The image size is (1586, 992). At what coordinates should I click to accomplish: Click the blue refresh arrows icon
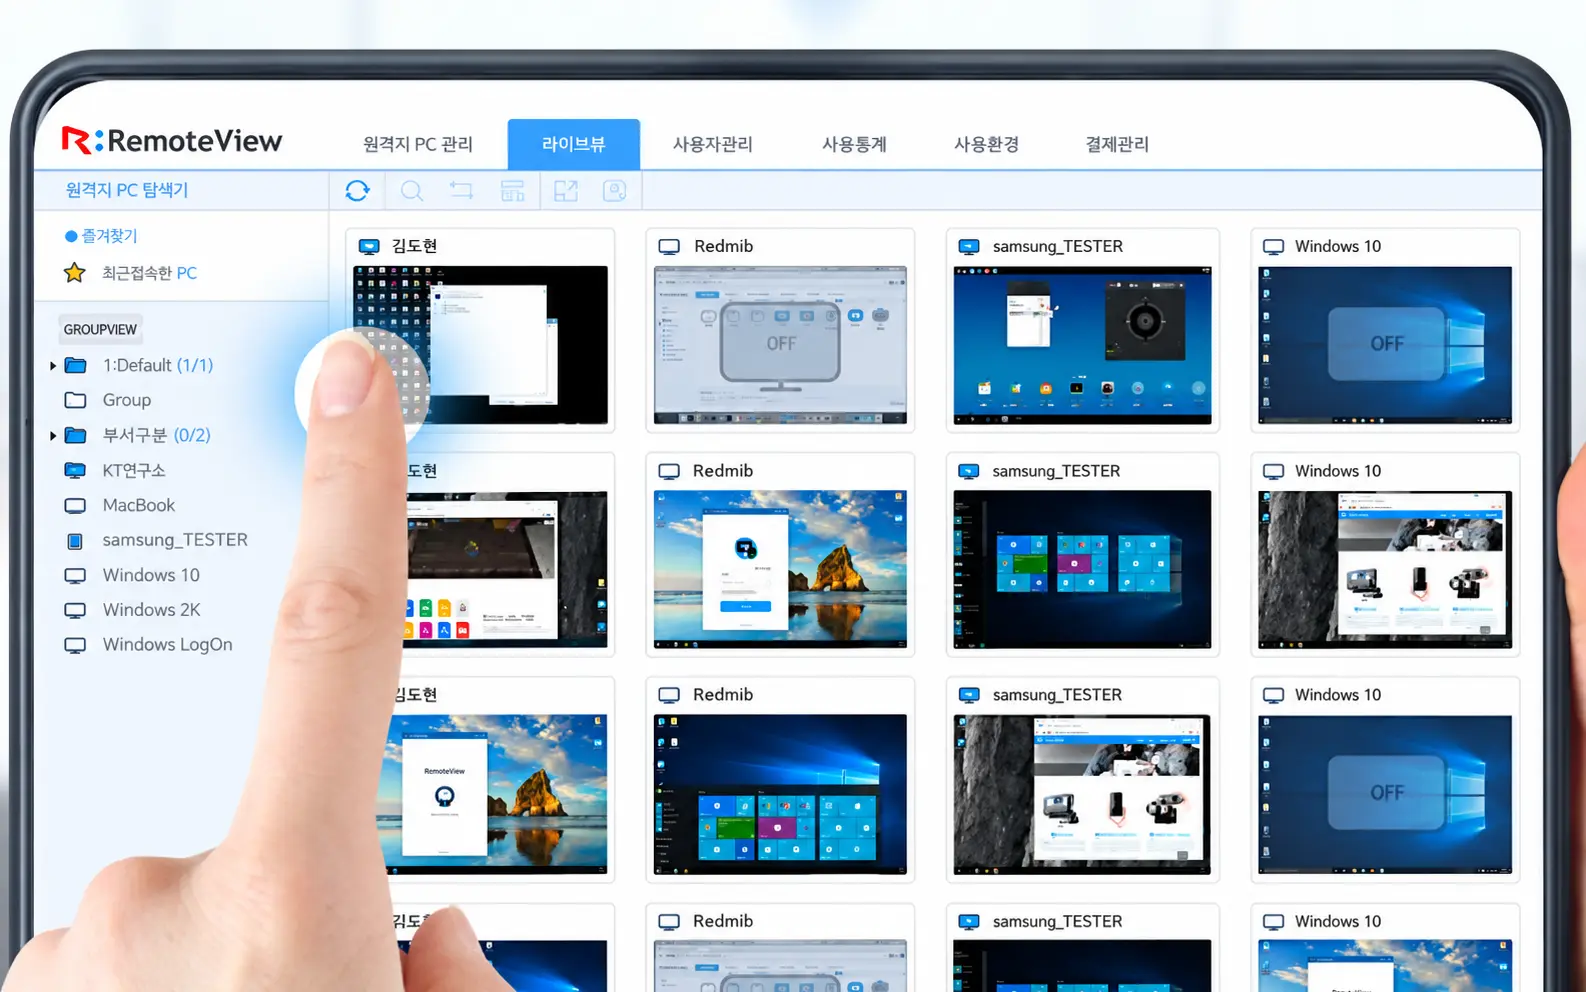click(x=357, y=190)
